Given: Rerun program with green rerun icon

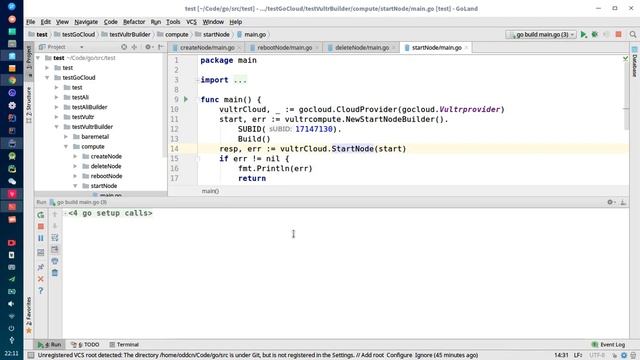Looking at the screenshot, I should click(41, 215).
